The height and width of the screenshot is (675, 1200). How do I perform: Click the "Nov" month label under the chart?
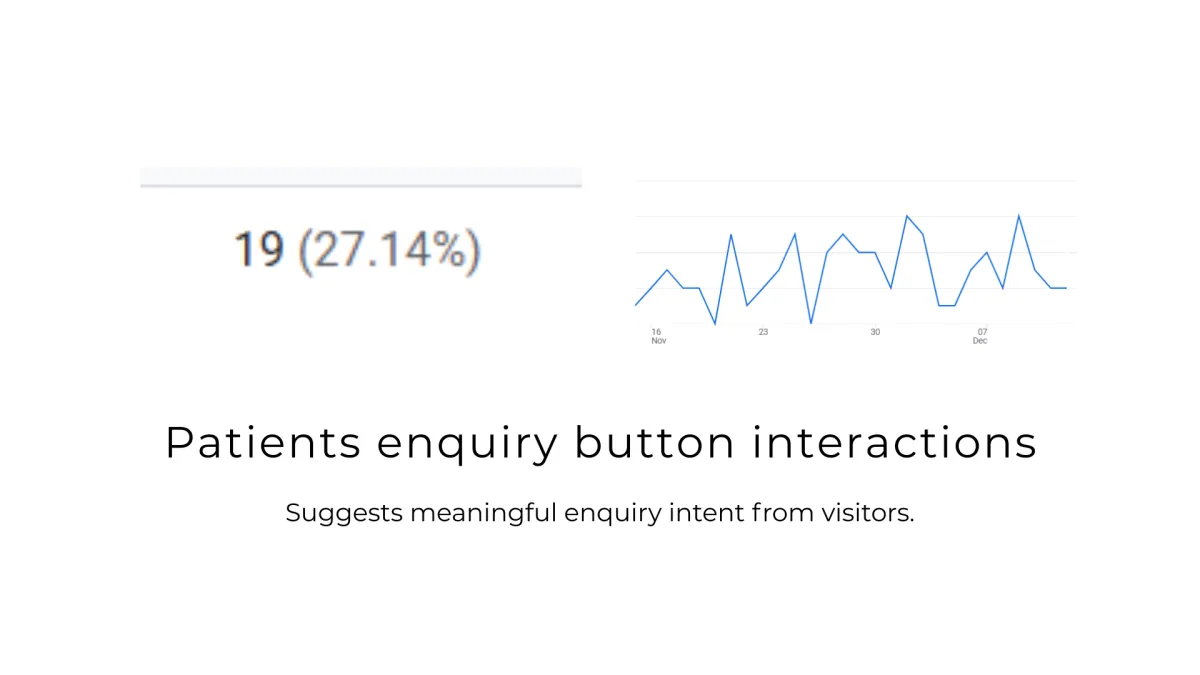659,341
